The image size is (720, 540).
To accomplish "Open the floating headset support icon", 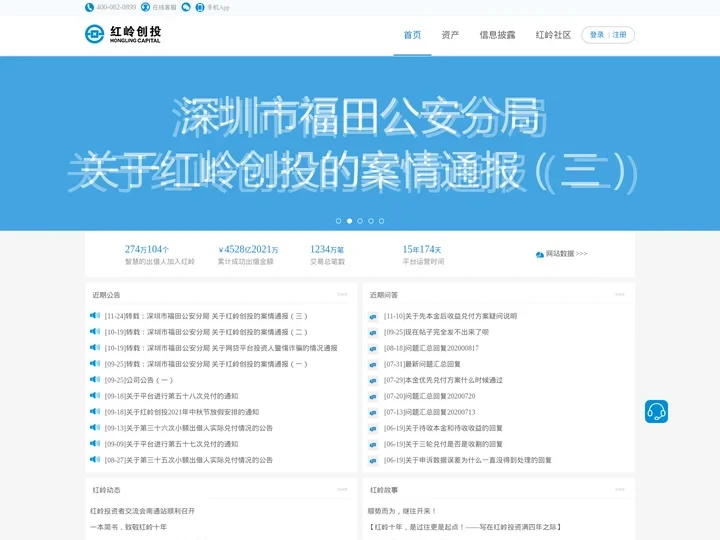I will pos(656,411).
